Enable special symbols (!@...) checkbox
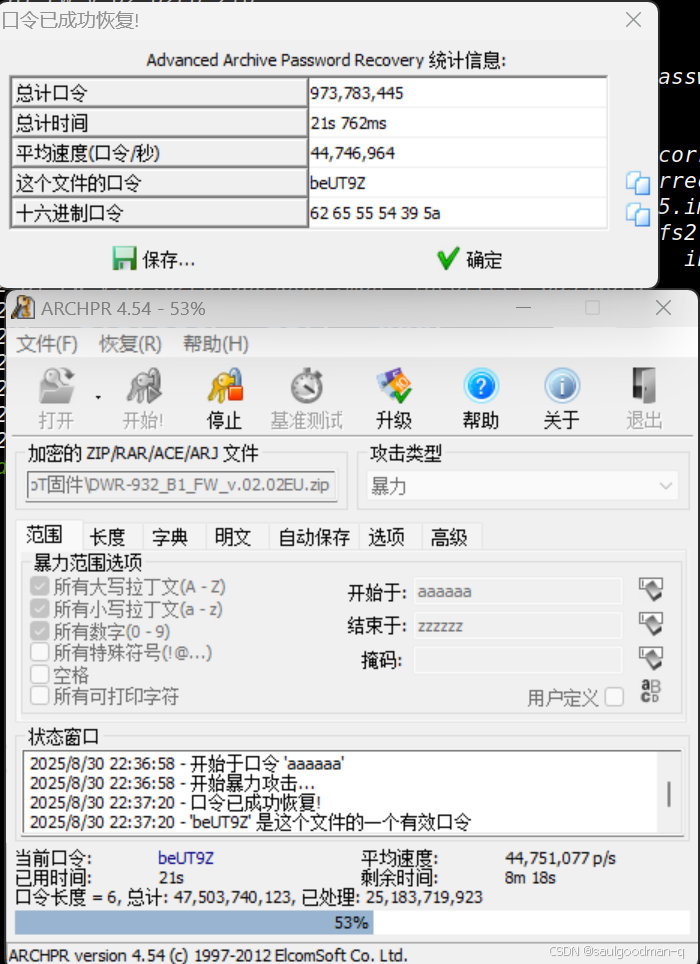 (x=40, y=652)
